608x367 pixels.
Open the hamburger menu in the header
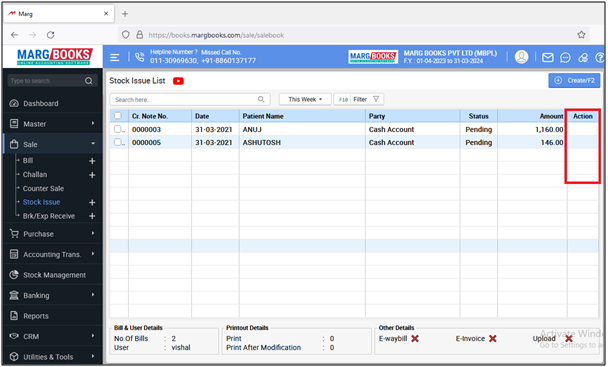pyautogui.click(x=114, y=57)
